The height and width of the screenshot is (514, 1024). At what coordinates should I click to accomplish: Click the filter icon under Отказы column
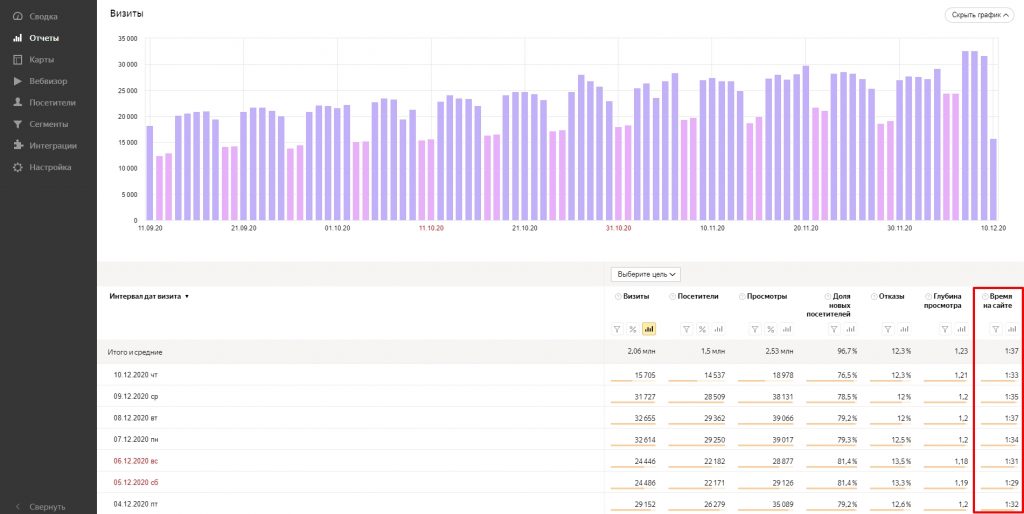pyautogui.click(x=885, y=329)
